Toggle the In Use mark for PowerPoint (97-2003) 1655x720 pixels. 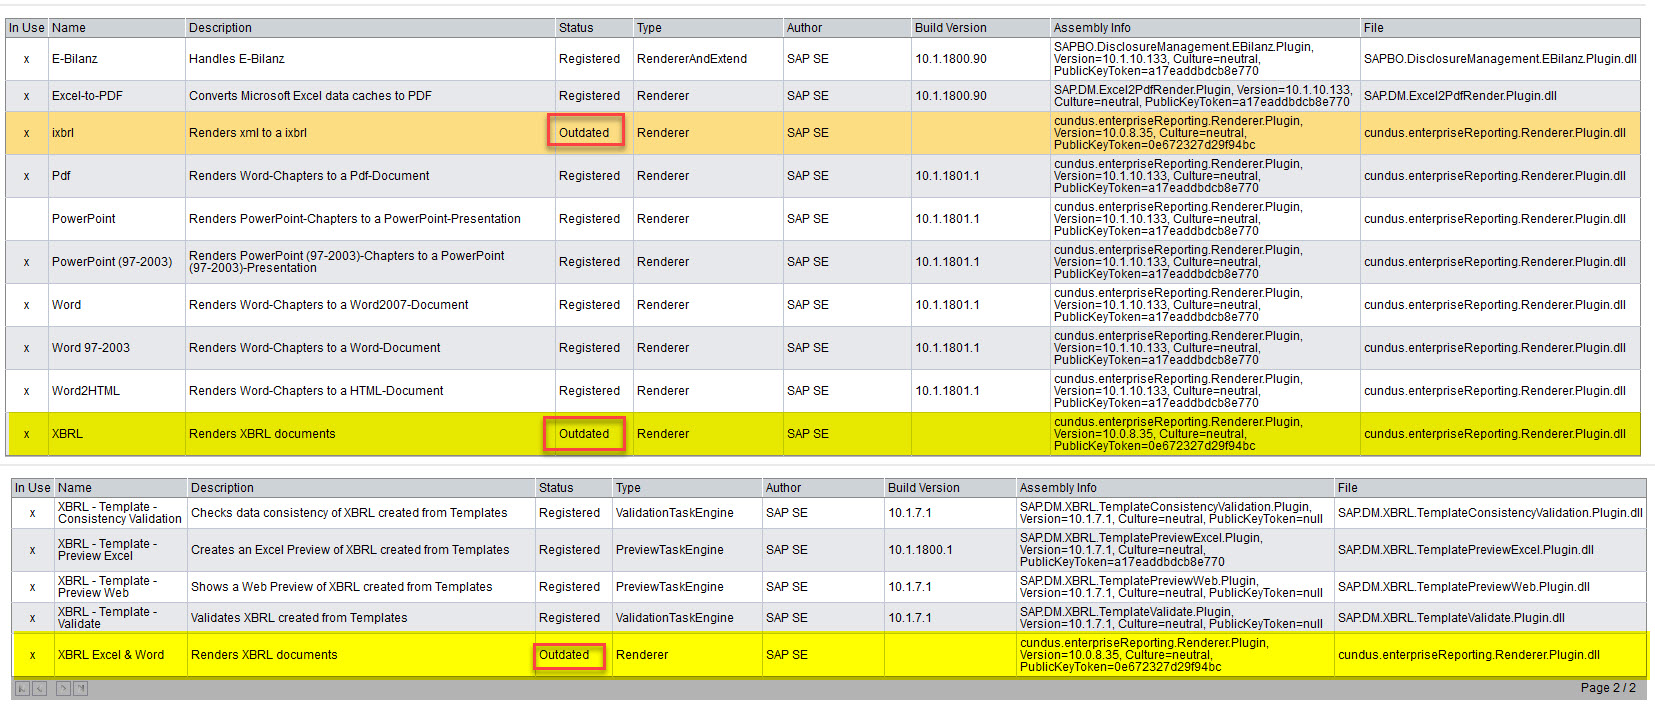click(27, 262)
